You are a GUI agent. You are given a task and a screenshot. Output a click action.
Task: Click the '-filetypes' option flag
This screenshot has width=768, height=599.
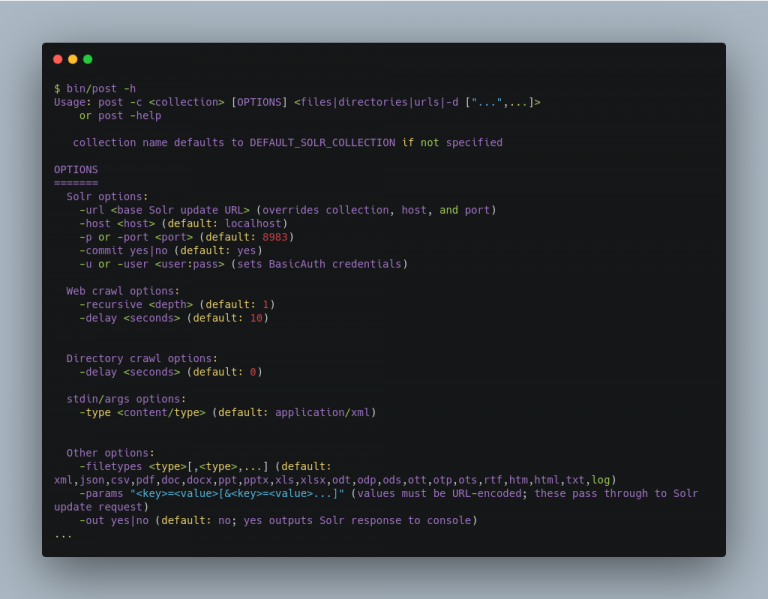pyautogui.click(x=111, y=466)
